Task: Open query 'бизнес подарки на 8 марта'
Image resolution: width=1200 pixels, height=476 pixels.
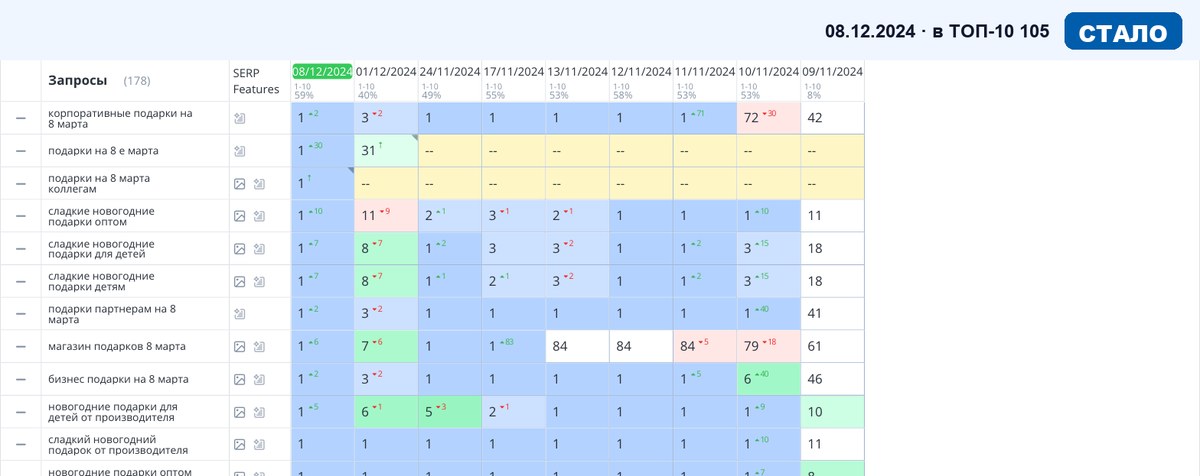Action: [118, 380]
